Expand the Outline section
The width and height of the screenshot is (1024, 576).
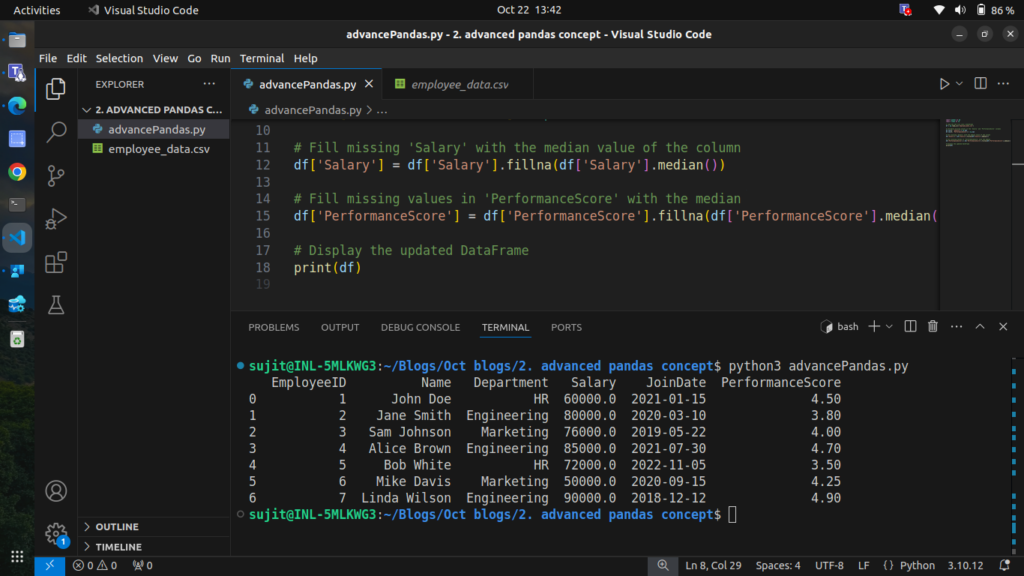[117, 527]
